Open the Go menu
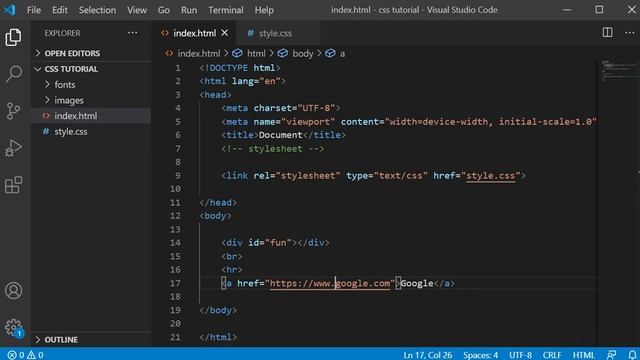 (x=164, y=10)
